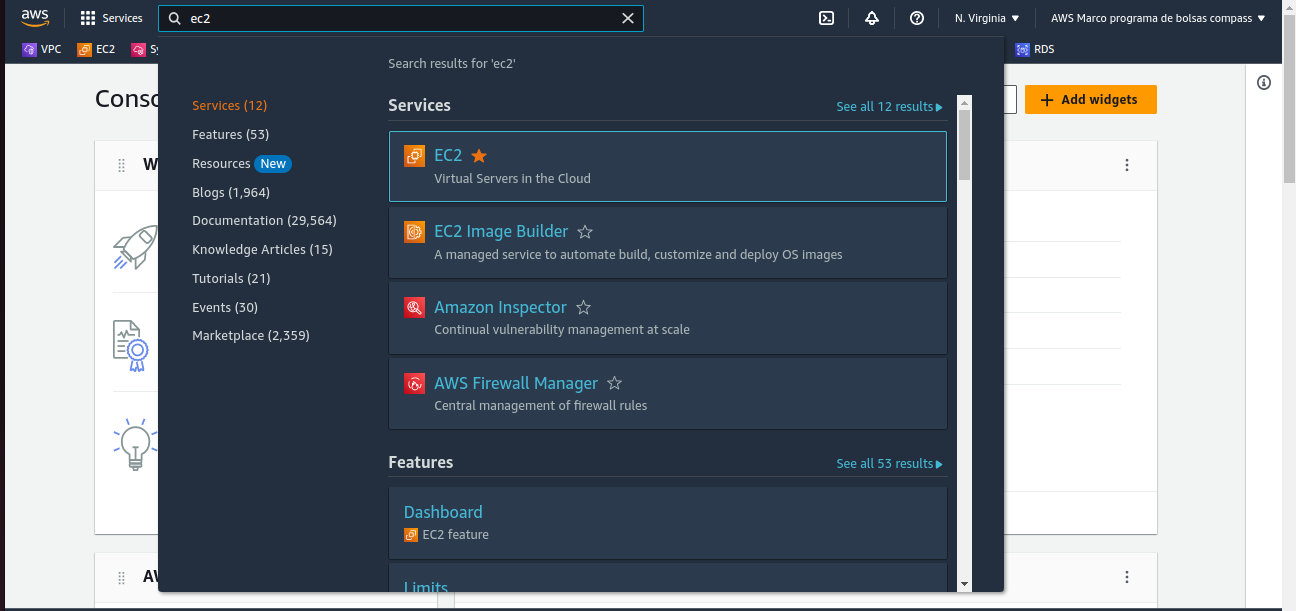The height and width of the screenshot is (611, 1296).
Task: Open CloudShell from the top bar
Action: click(x=826, y=17)
